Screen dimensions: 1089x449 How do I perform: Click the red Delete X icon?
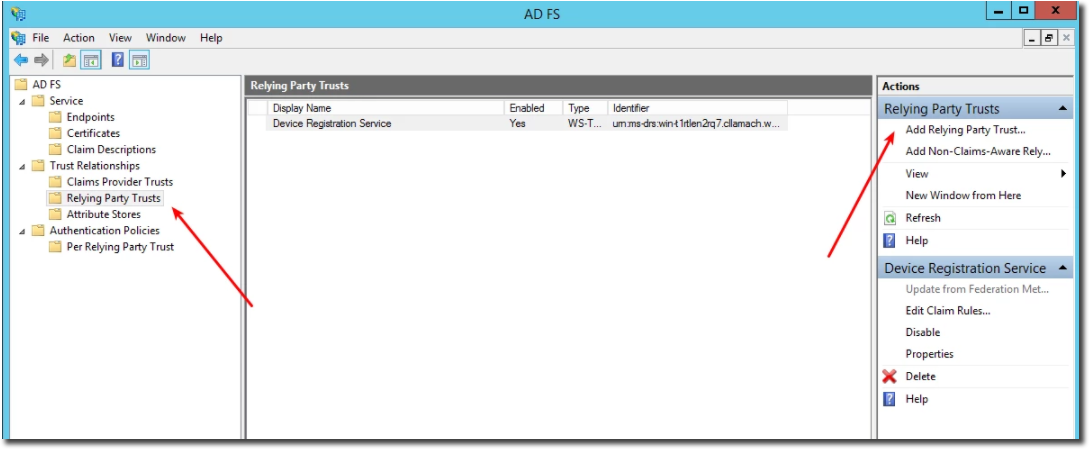(890, 377)
